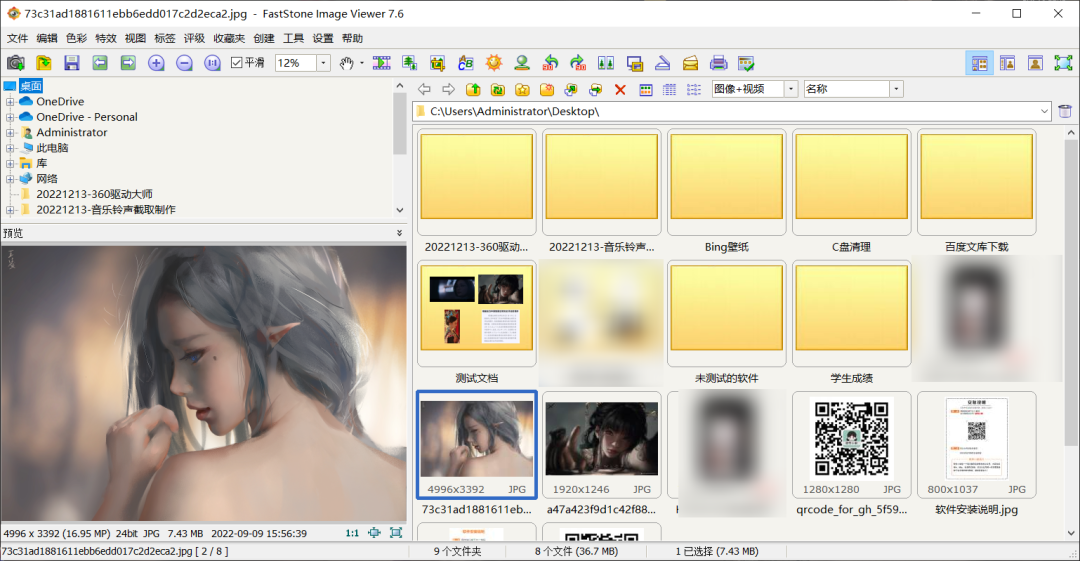The height and width of the screenshot is (561, 1080).
Task: Click the zoom in plus icon
Action: coord(156,63)
